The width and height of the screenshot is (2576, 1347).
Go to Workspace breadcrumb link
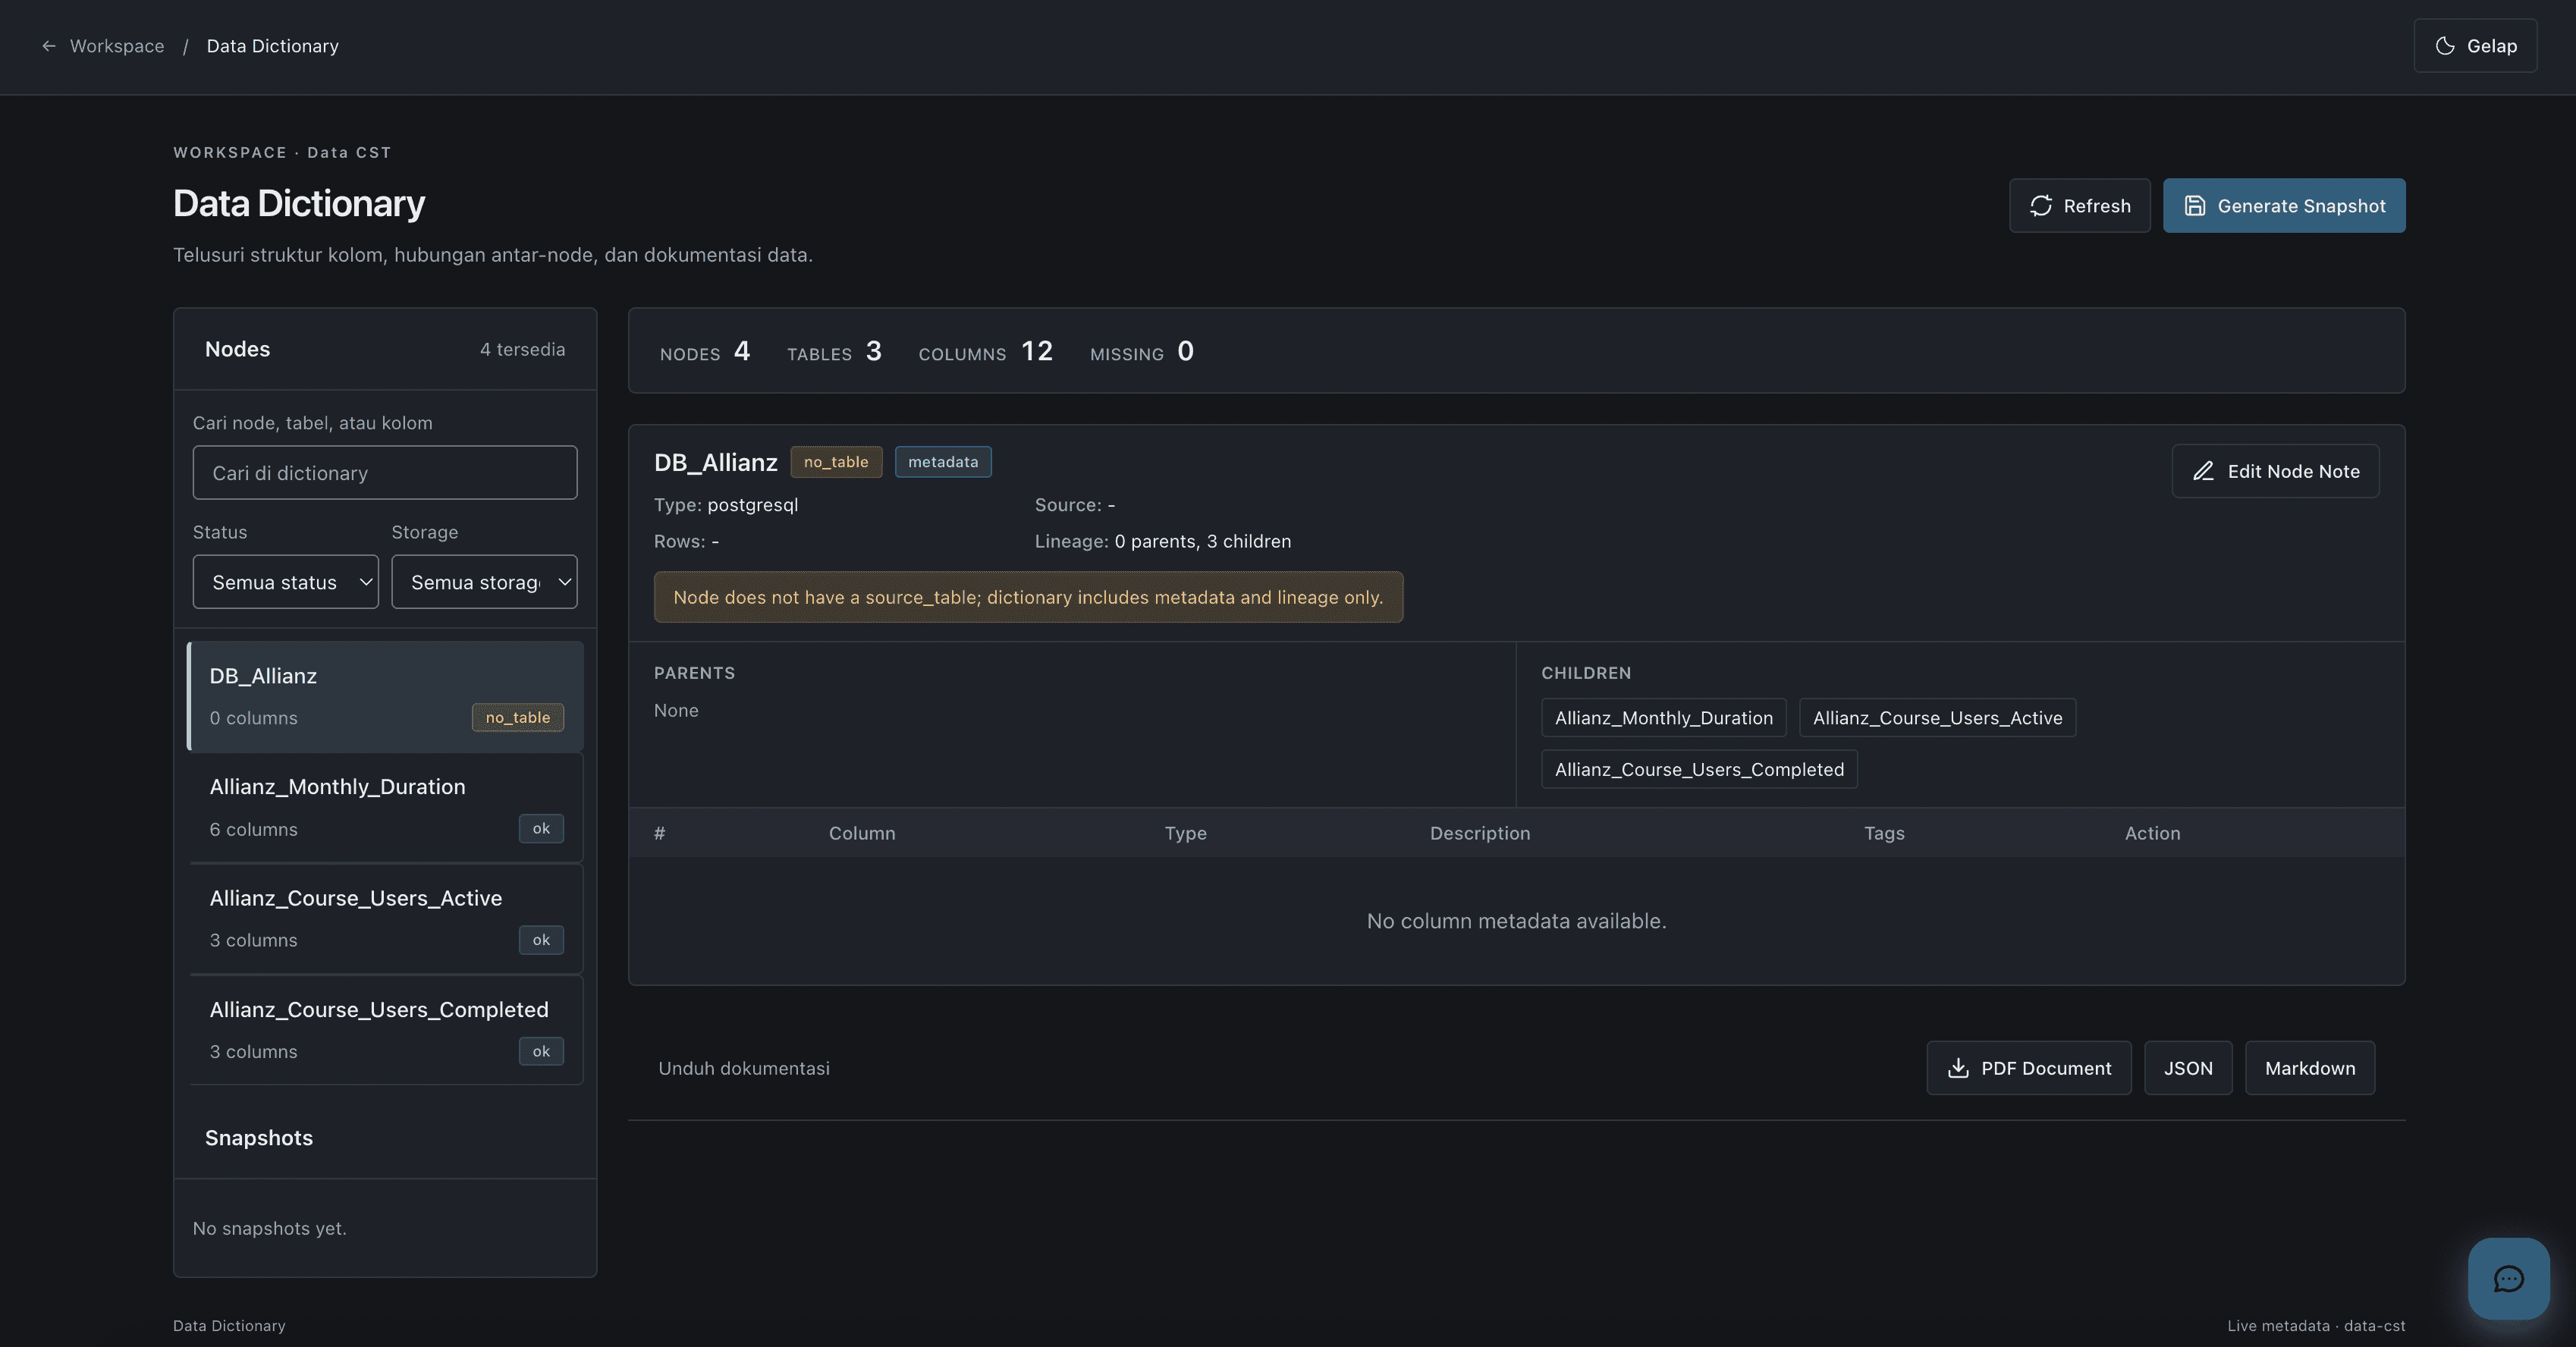click(x=117, y=46)
